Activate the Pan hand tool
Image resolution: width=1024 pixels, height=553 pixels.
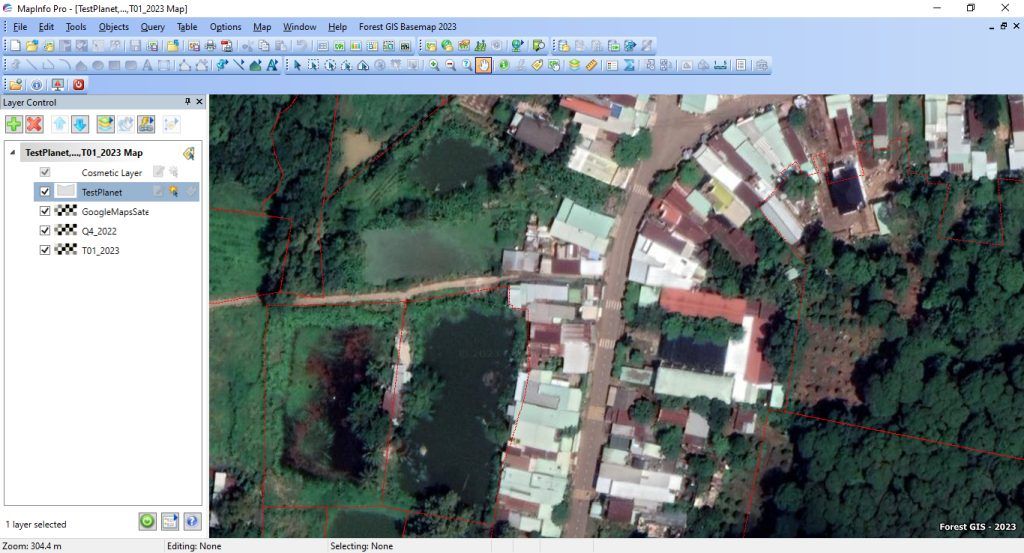pyautogui.click(x=483, y=65)
